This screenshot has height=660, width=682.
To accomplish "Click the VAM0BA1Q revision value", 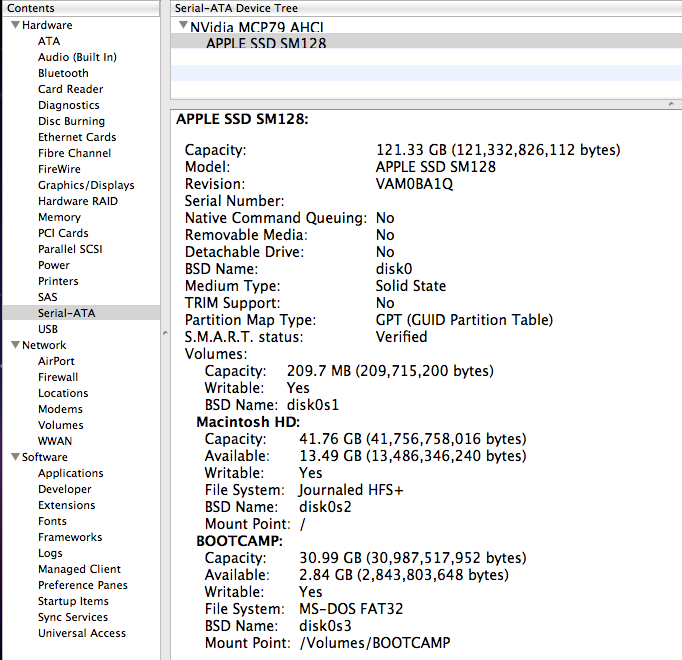I will 414,184.
